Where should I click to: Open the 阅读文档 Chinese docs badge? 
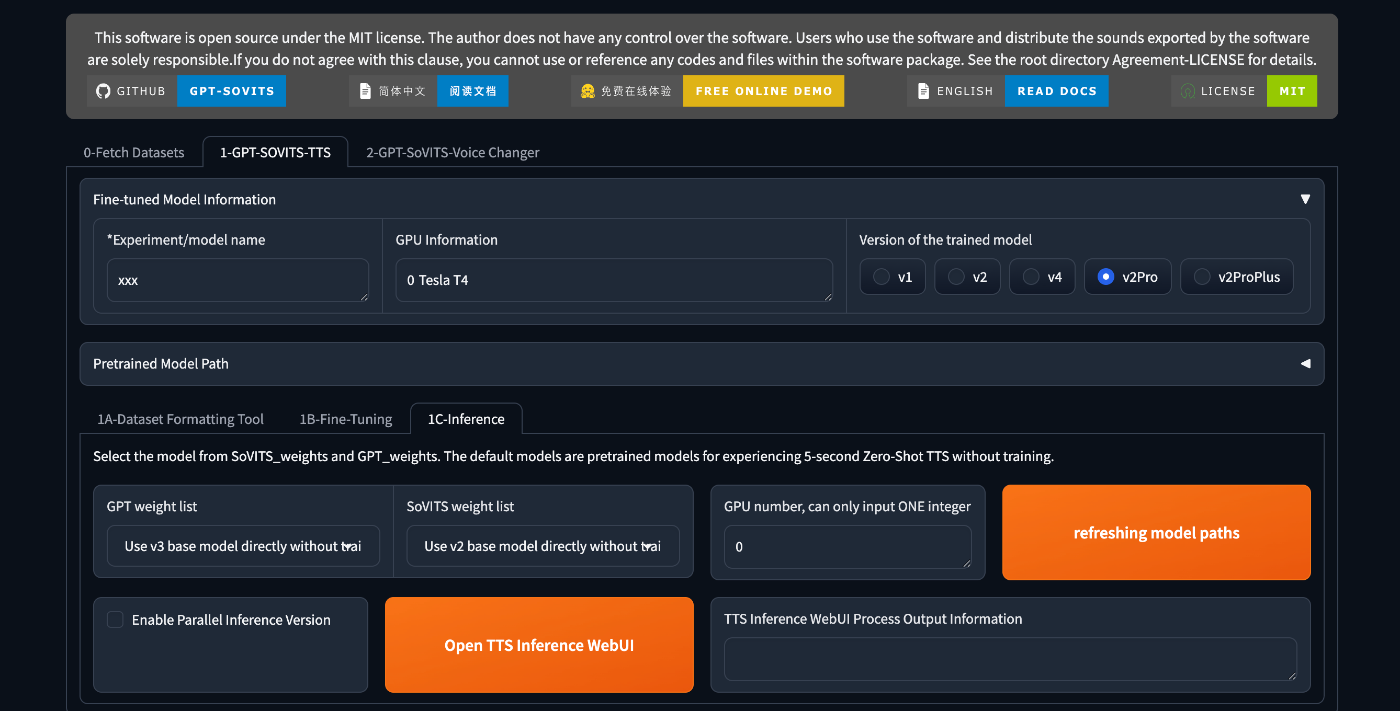coord(472,91)
